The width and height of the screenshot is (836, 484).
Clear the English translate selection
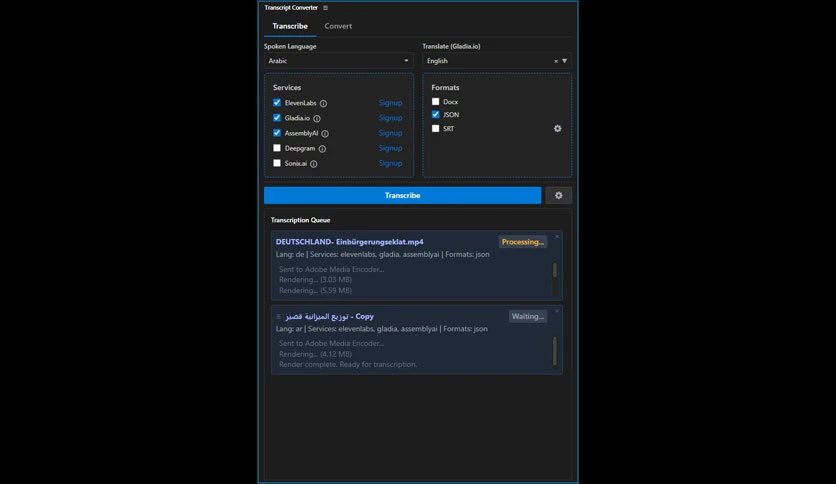556,61
